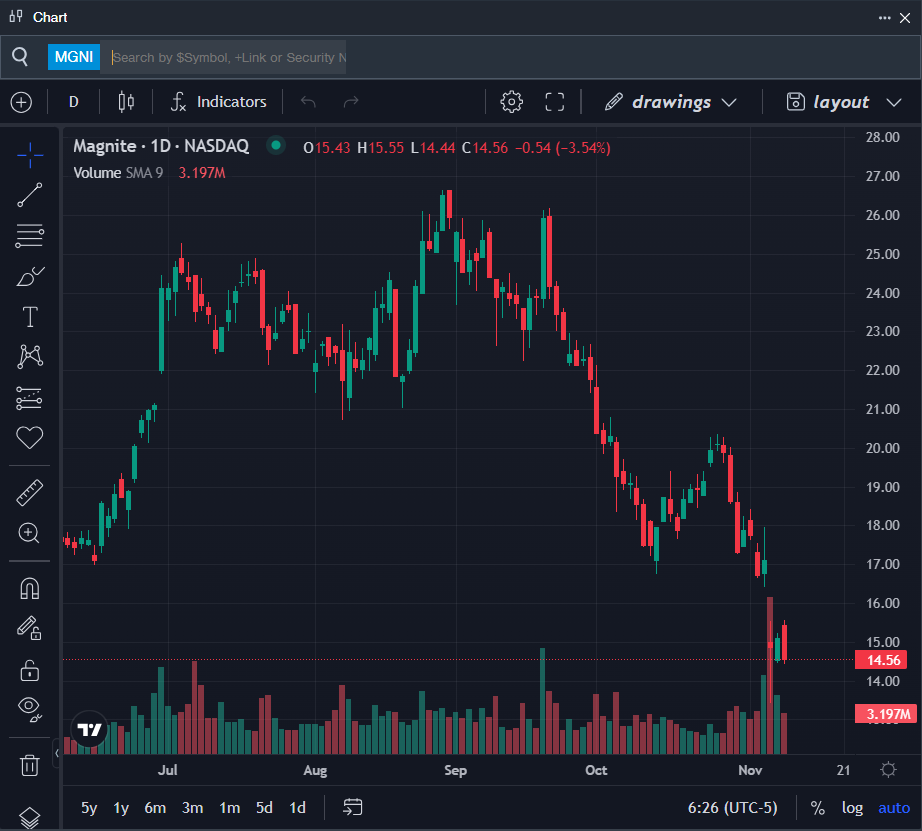Screen dimensions: 922x831
Task: Open the Indicators panel
Action: (219, 102)
